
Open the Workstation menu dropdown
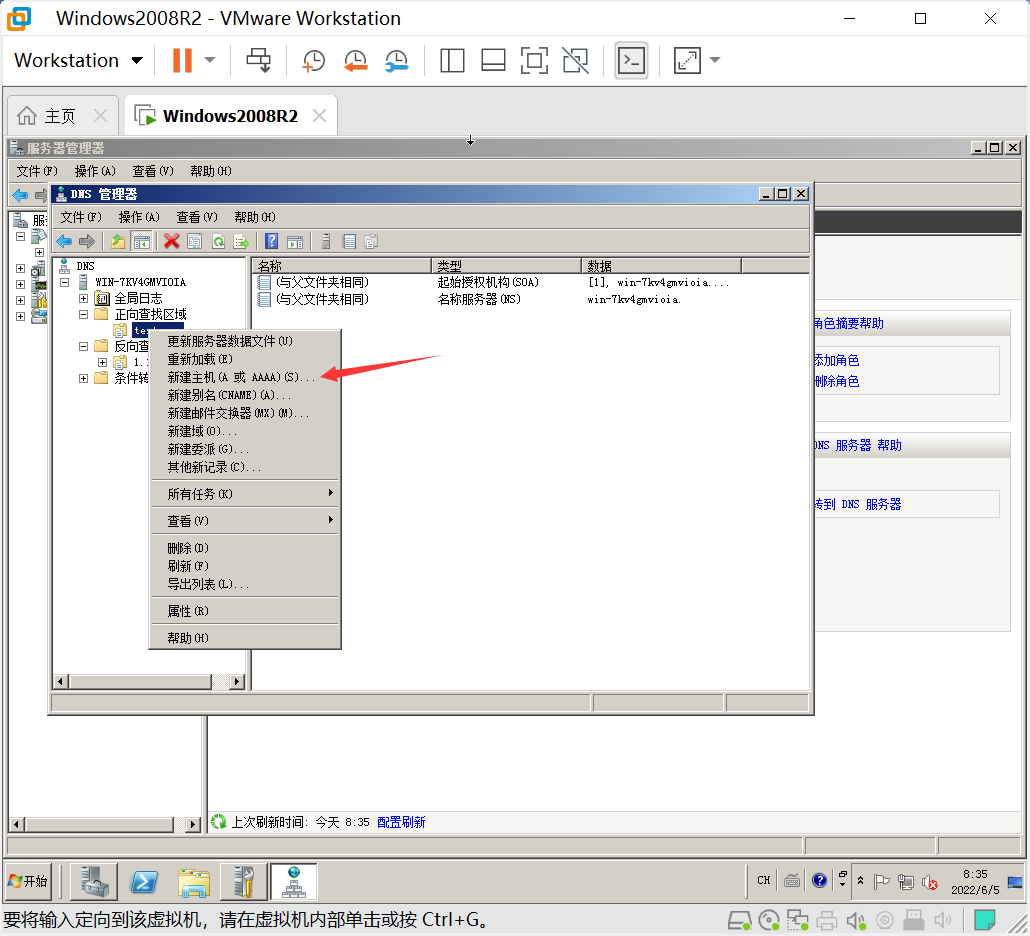coord(78,60)
